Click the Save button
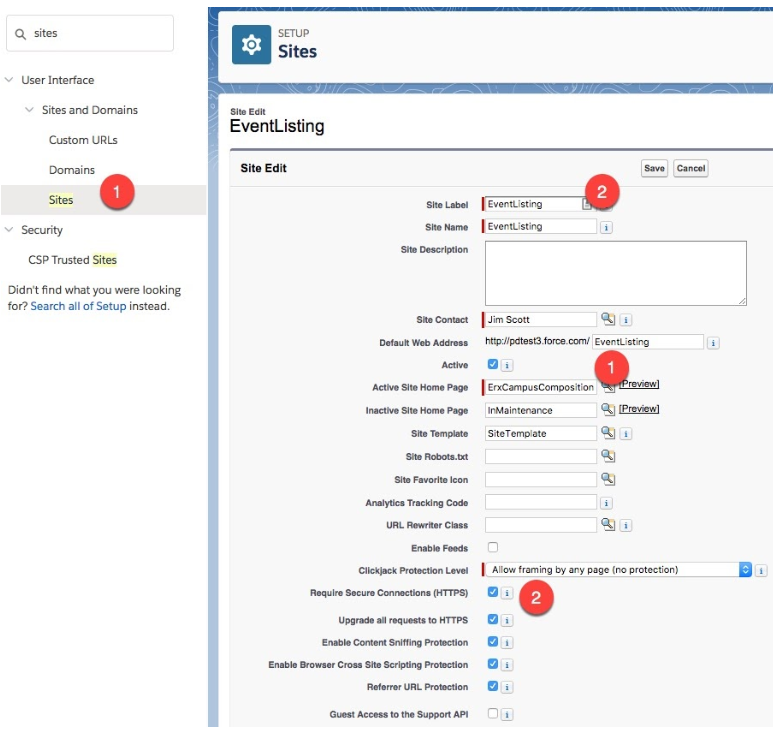The width and height of the screenshot is (781, 734). tap(654, 168)
